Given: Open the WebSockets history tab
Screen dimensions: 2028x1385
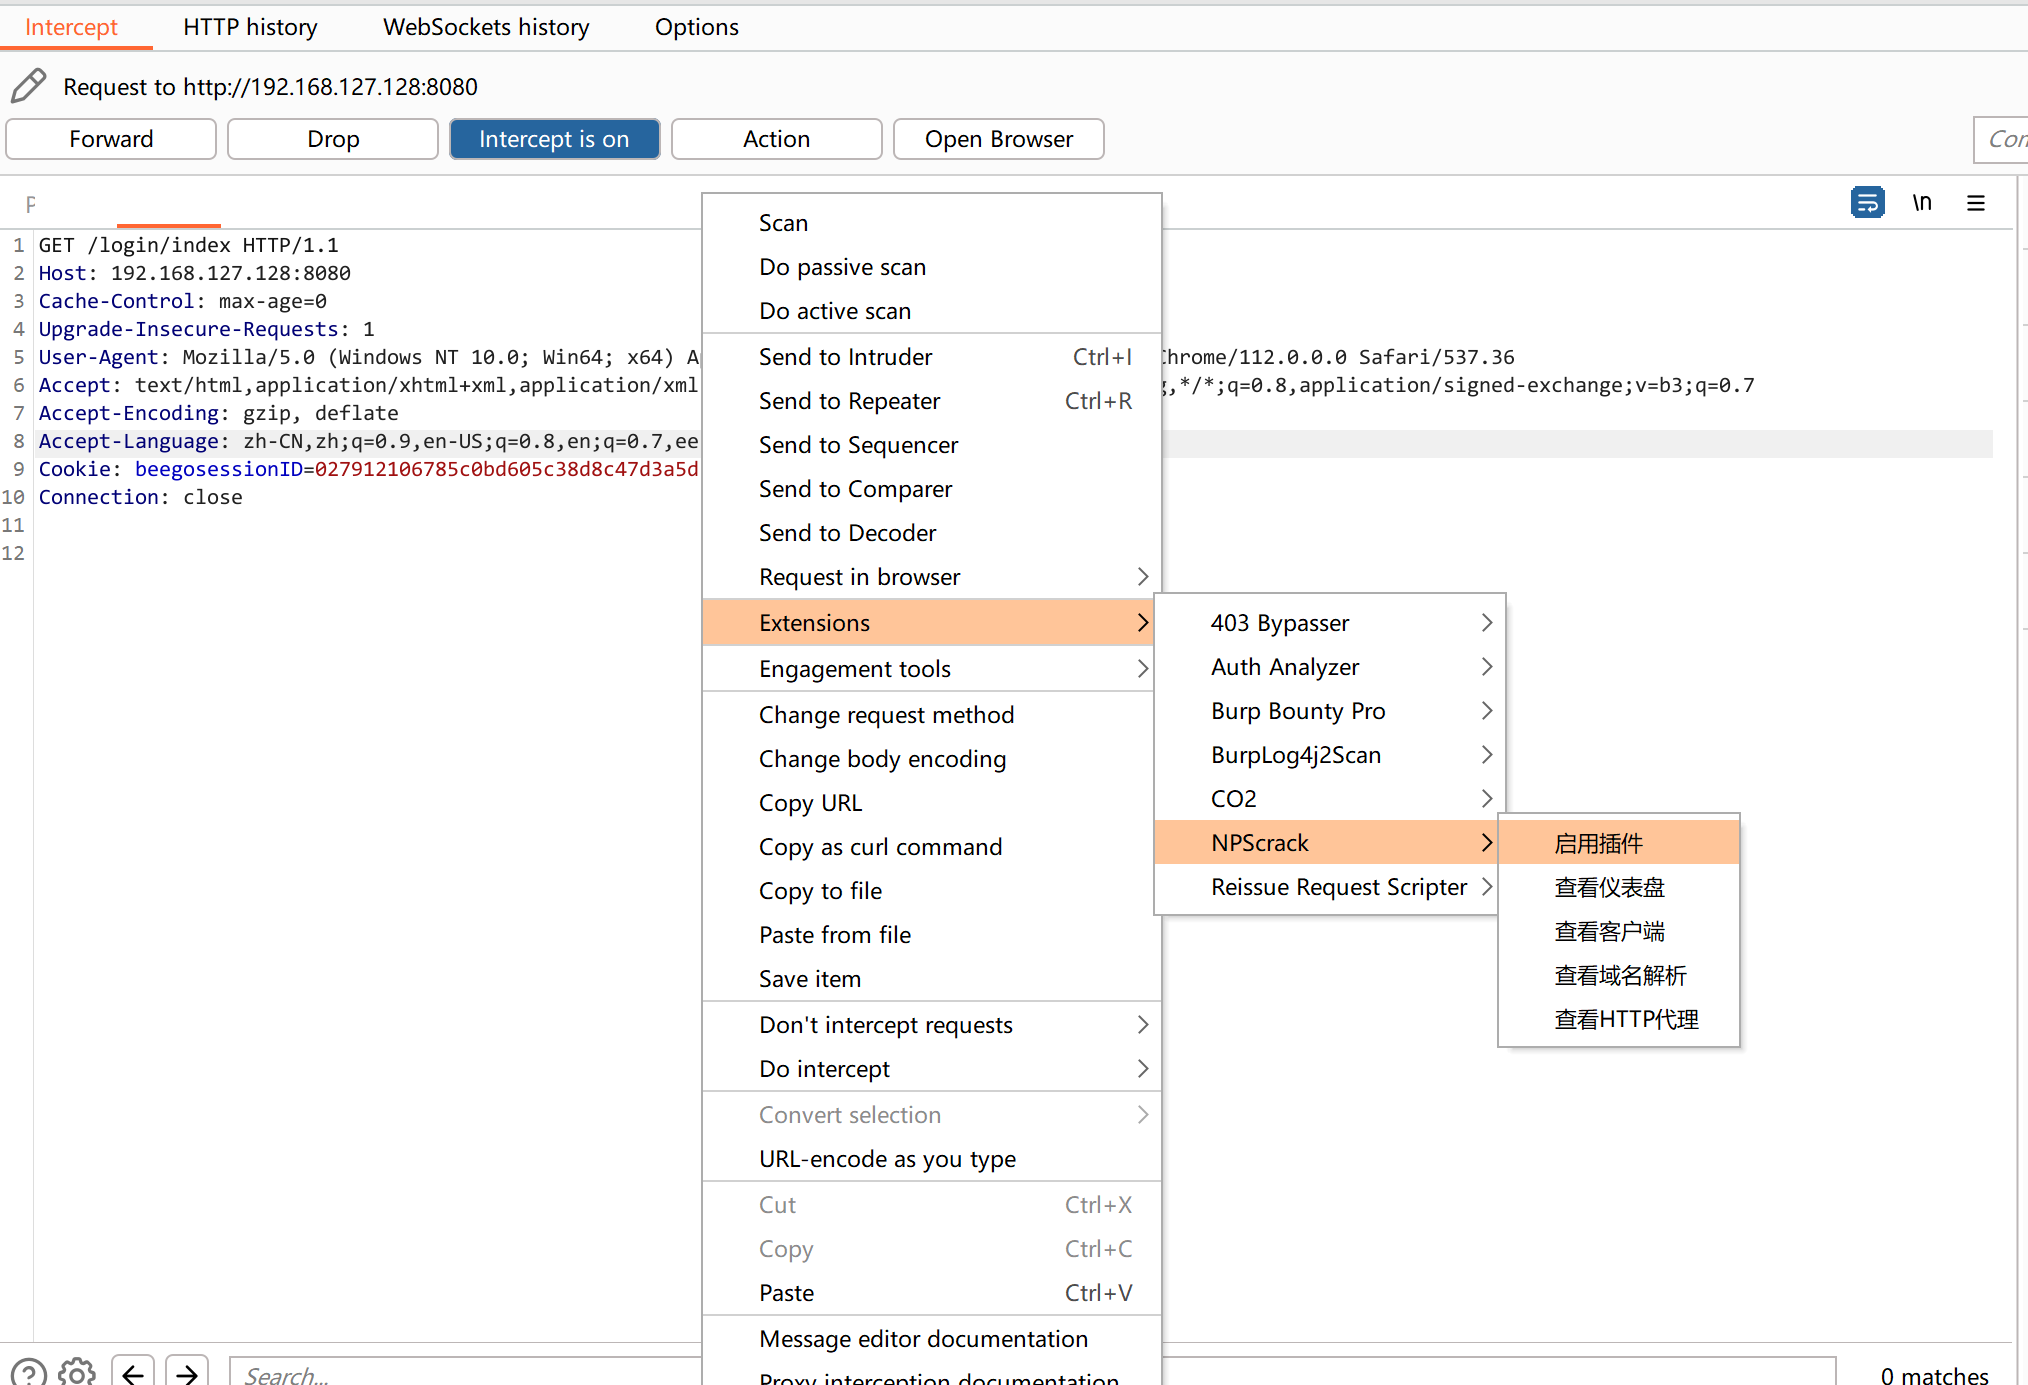Looking at the screenshot, I should point(486,27).
